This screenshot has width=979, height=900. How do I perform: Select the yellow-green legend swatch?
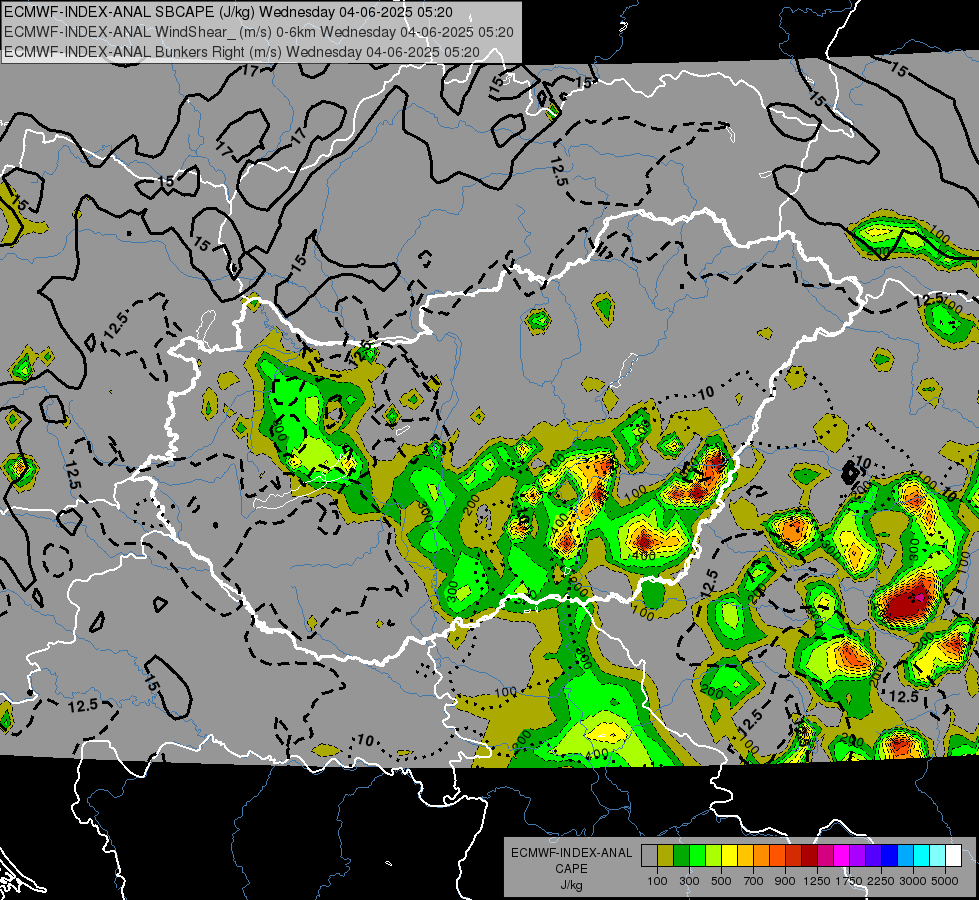coord(713,855)
